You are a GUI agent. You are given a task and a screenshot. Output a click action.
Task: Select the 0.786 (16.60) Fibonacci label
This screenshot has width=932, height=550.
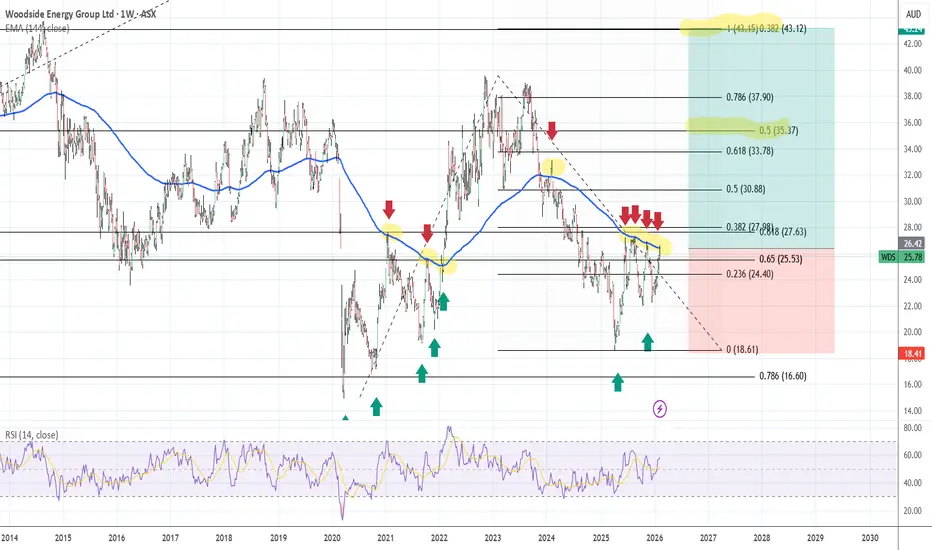pyautogui.click(x=783, y=376)
